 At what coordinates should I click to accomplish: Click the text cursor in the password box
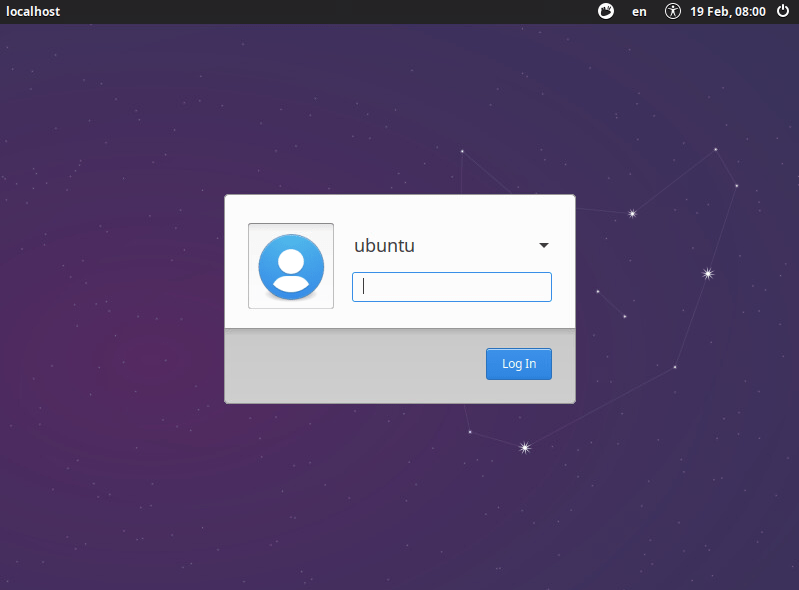[364, 287]
